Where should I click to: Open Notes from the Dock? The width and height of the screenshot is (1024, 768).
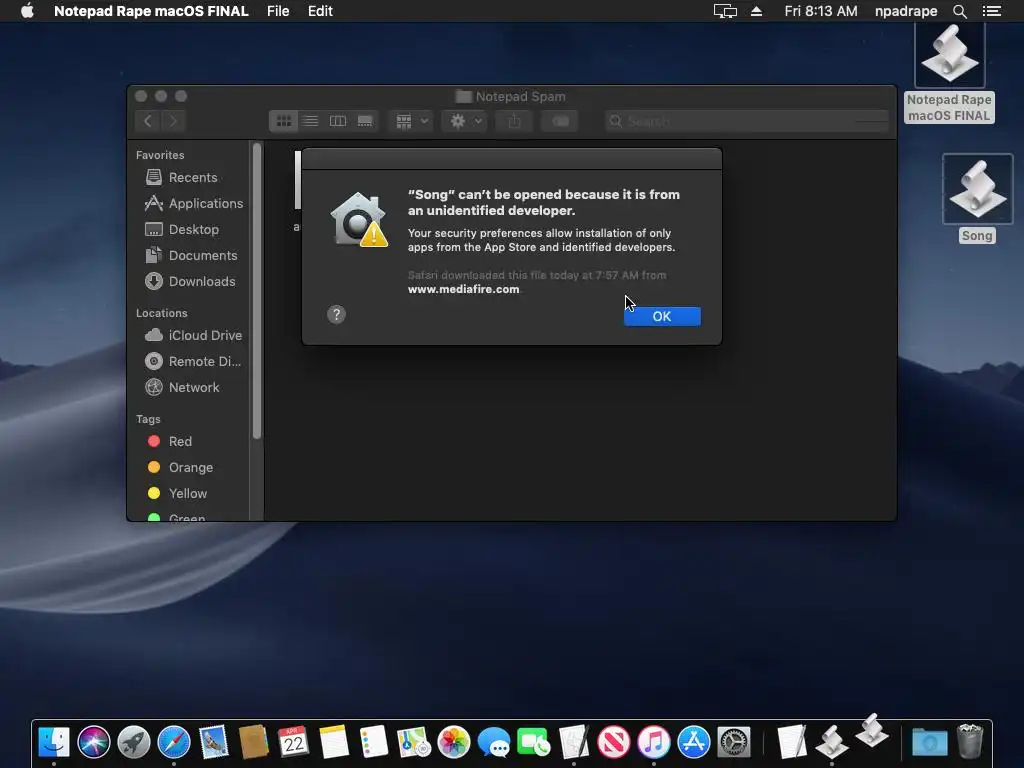(x=334, y=743)
